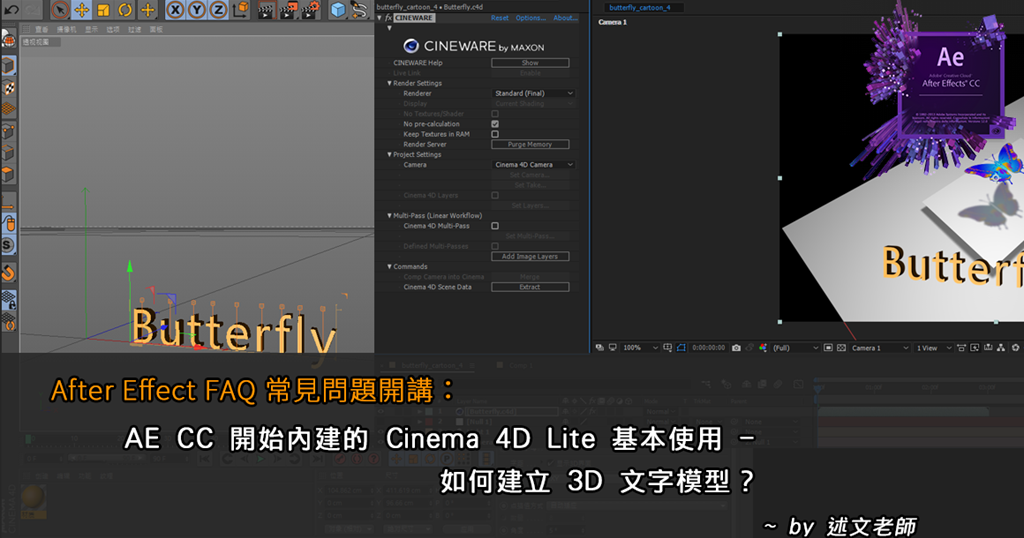
Task: Toggle transparency grid icon
Action: coord(841,348)
